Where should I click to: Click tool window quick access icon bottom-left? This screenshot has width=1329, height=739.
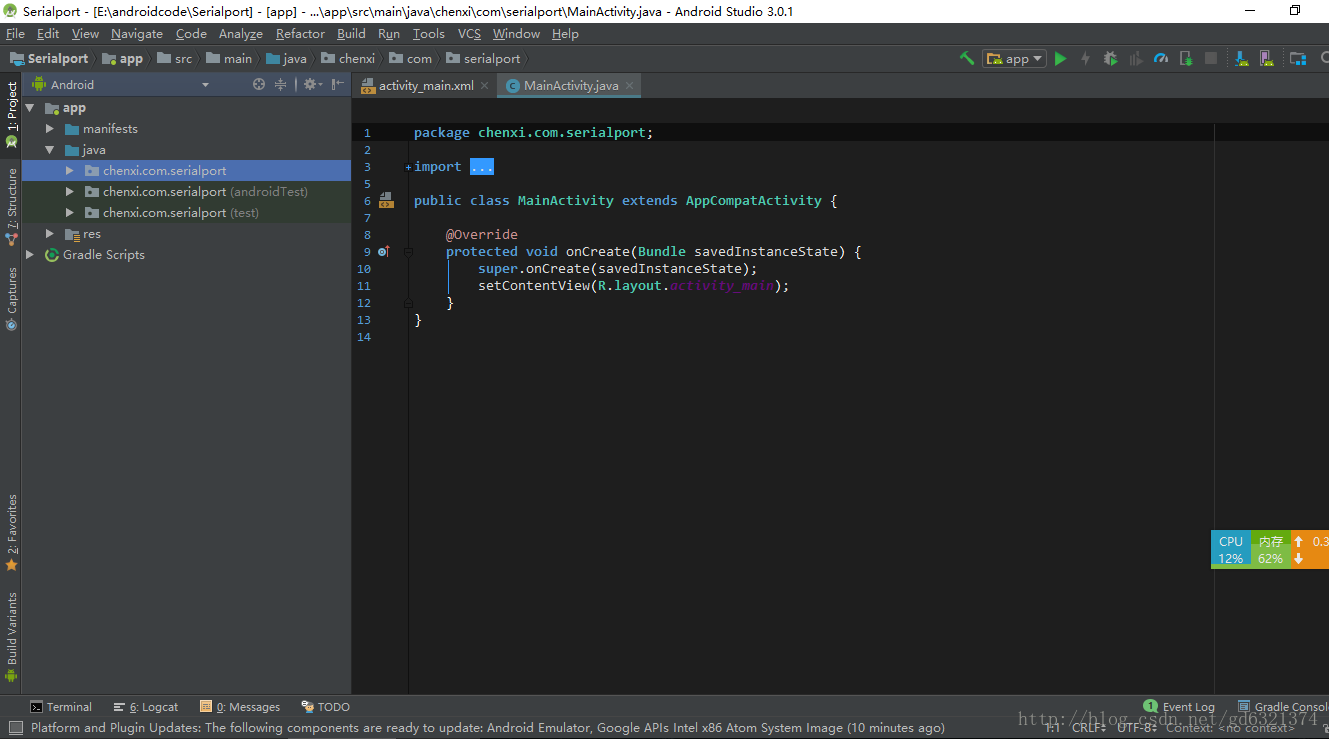[x=15, y=728]
